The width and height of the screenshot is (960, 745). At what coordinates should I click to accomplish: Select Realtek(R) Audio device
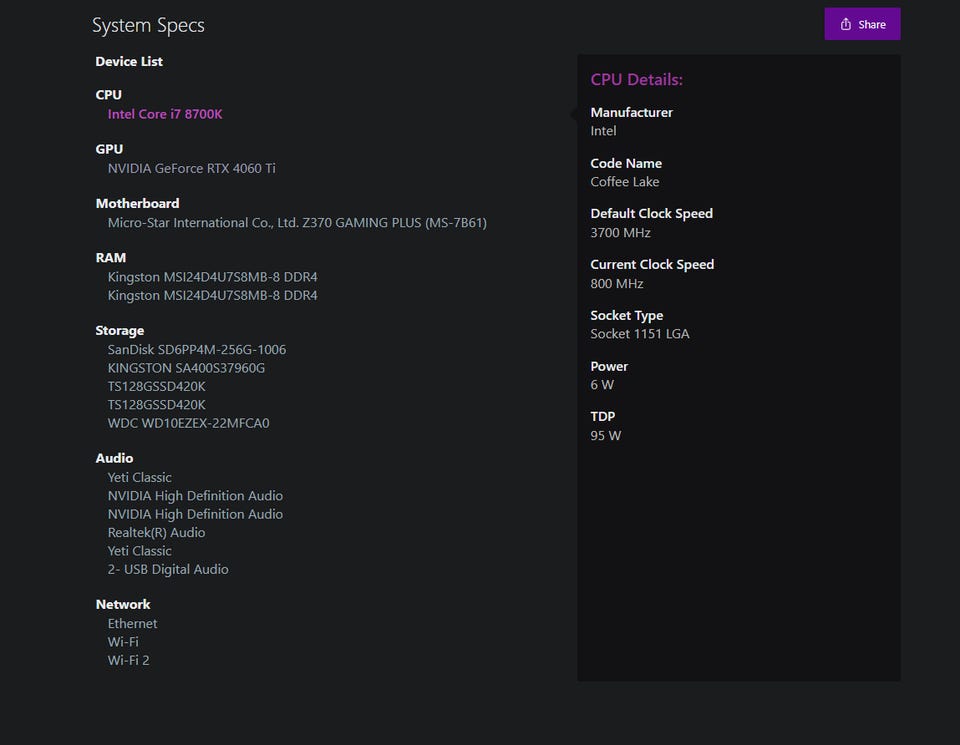pyautogui.click(x=156, y=533)
